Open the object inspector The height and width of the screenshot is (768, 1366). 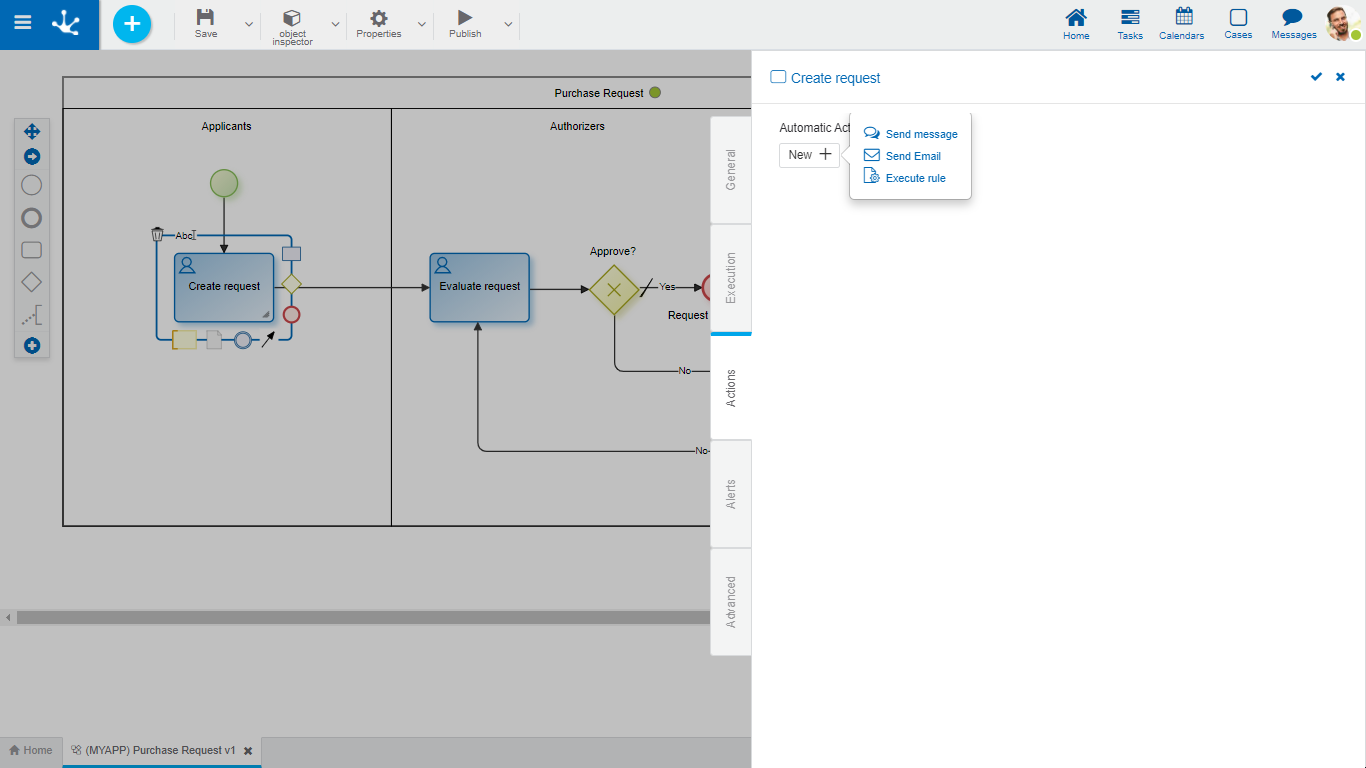(292, 28)
